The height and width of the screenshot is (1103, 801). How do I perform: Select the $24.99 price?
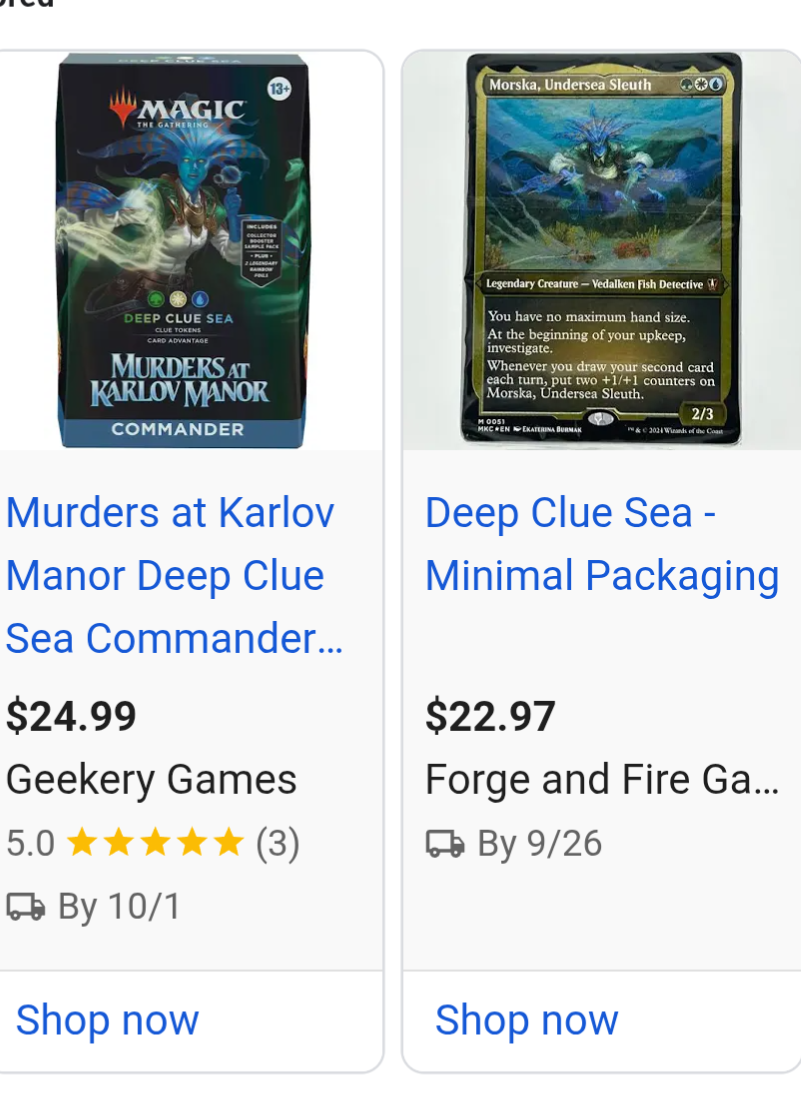71,716
